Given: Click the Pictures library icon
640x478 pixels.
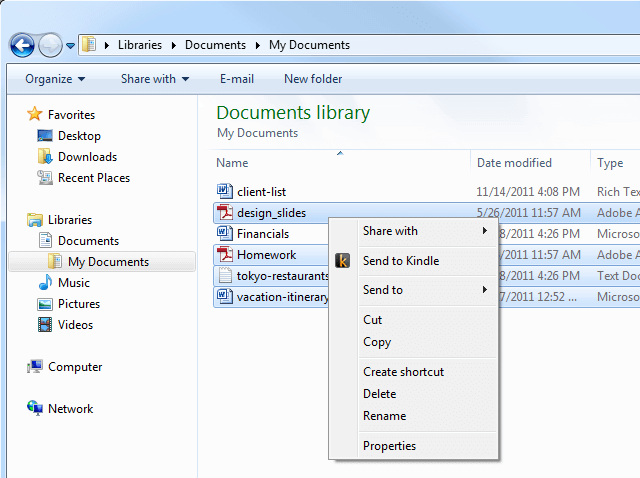Looking at the screenshot, I should click(45, 304).
